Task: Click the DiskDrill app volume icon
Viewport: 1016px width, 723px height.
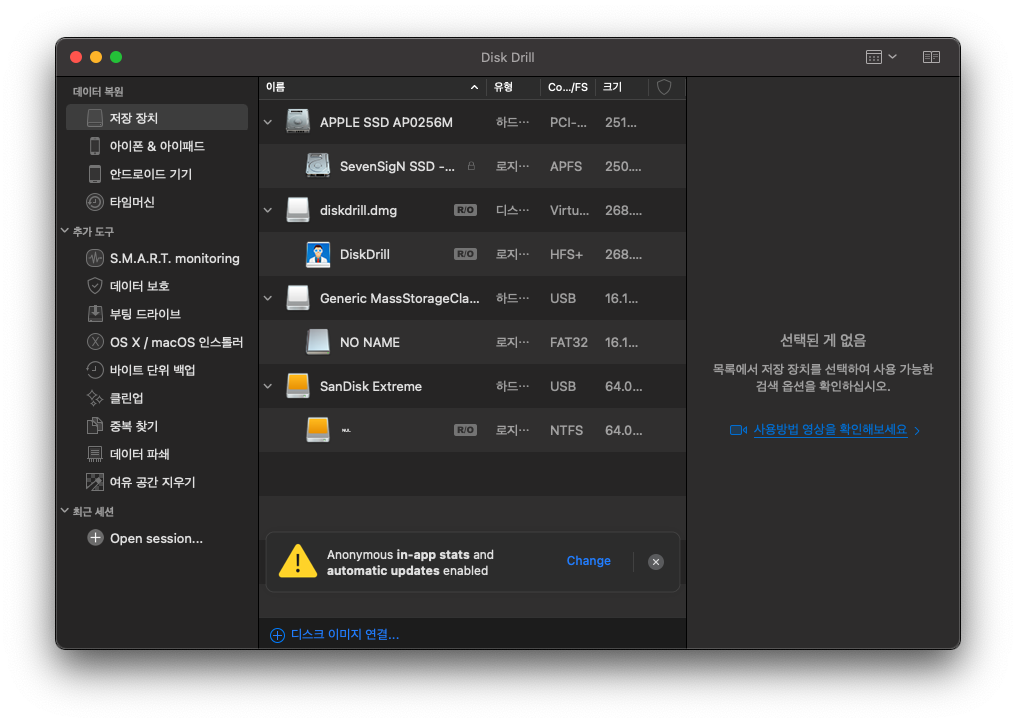Action: 318,254
